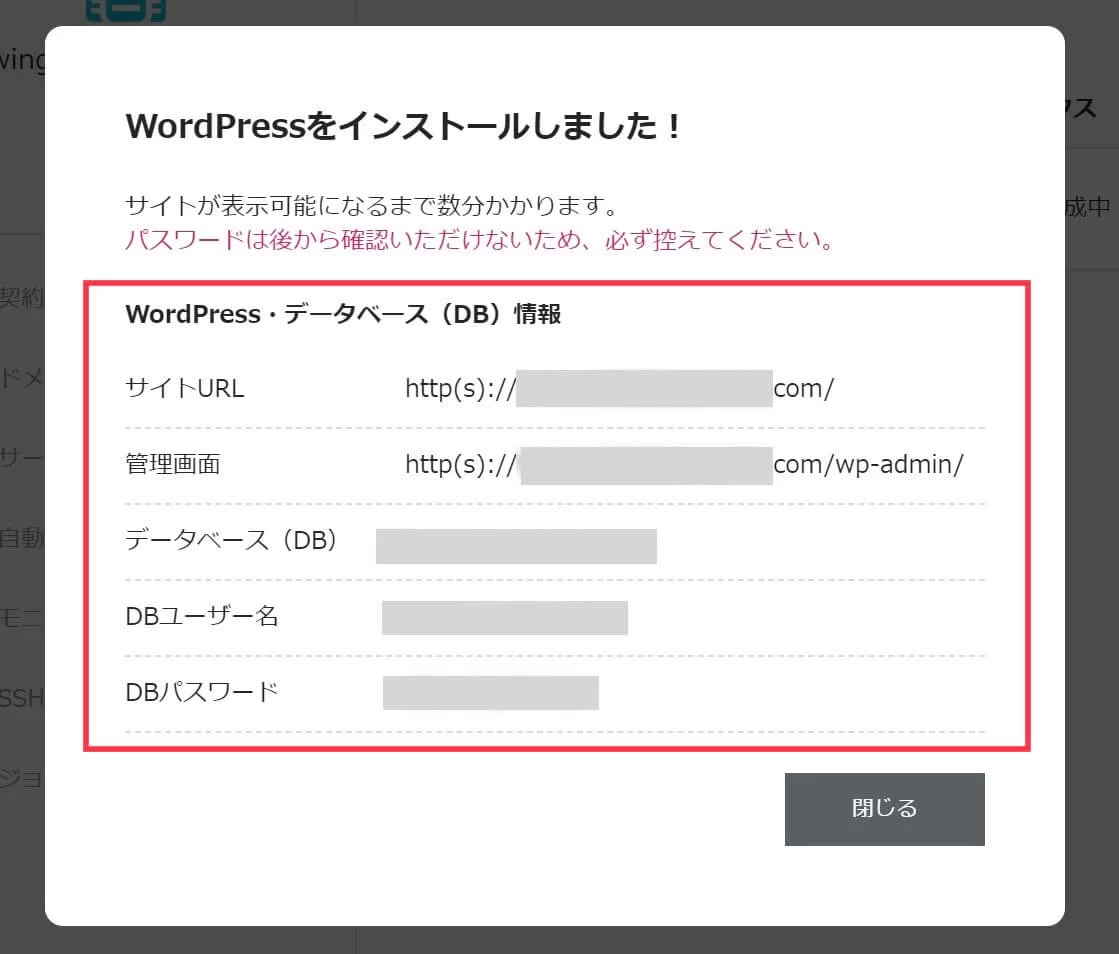Viewport: 1119px width, 954px height.
Task: Click the SSH item in background sidebar
Action: coord(22,698)
